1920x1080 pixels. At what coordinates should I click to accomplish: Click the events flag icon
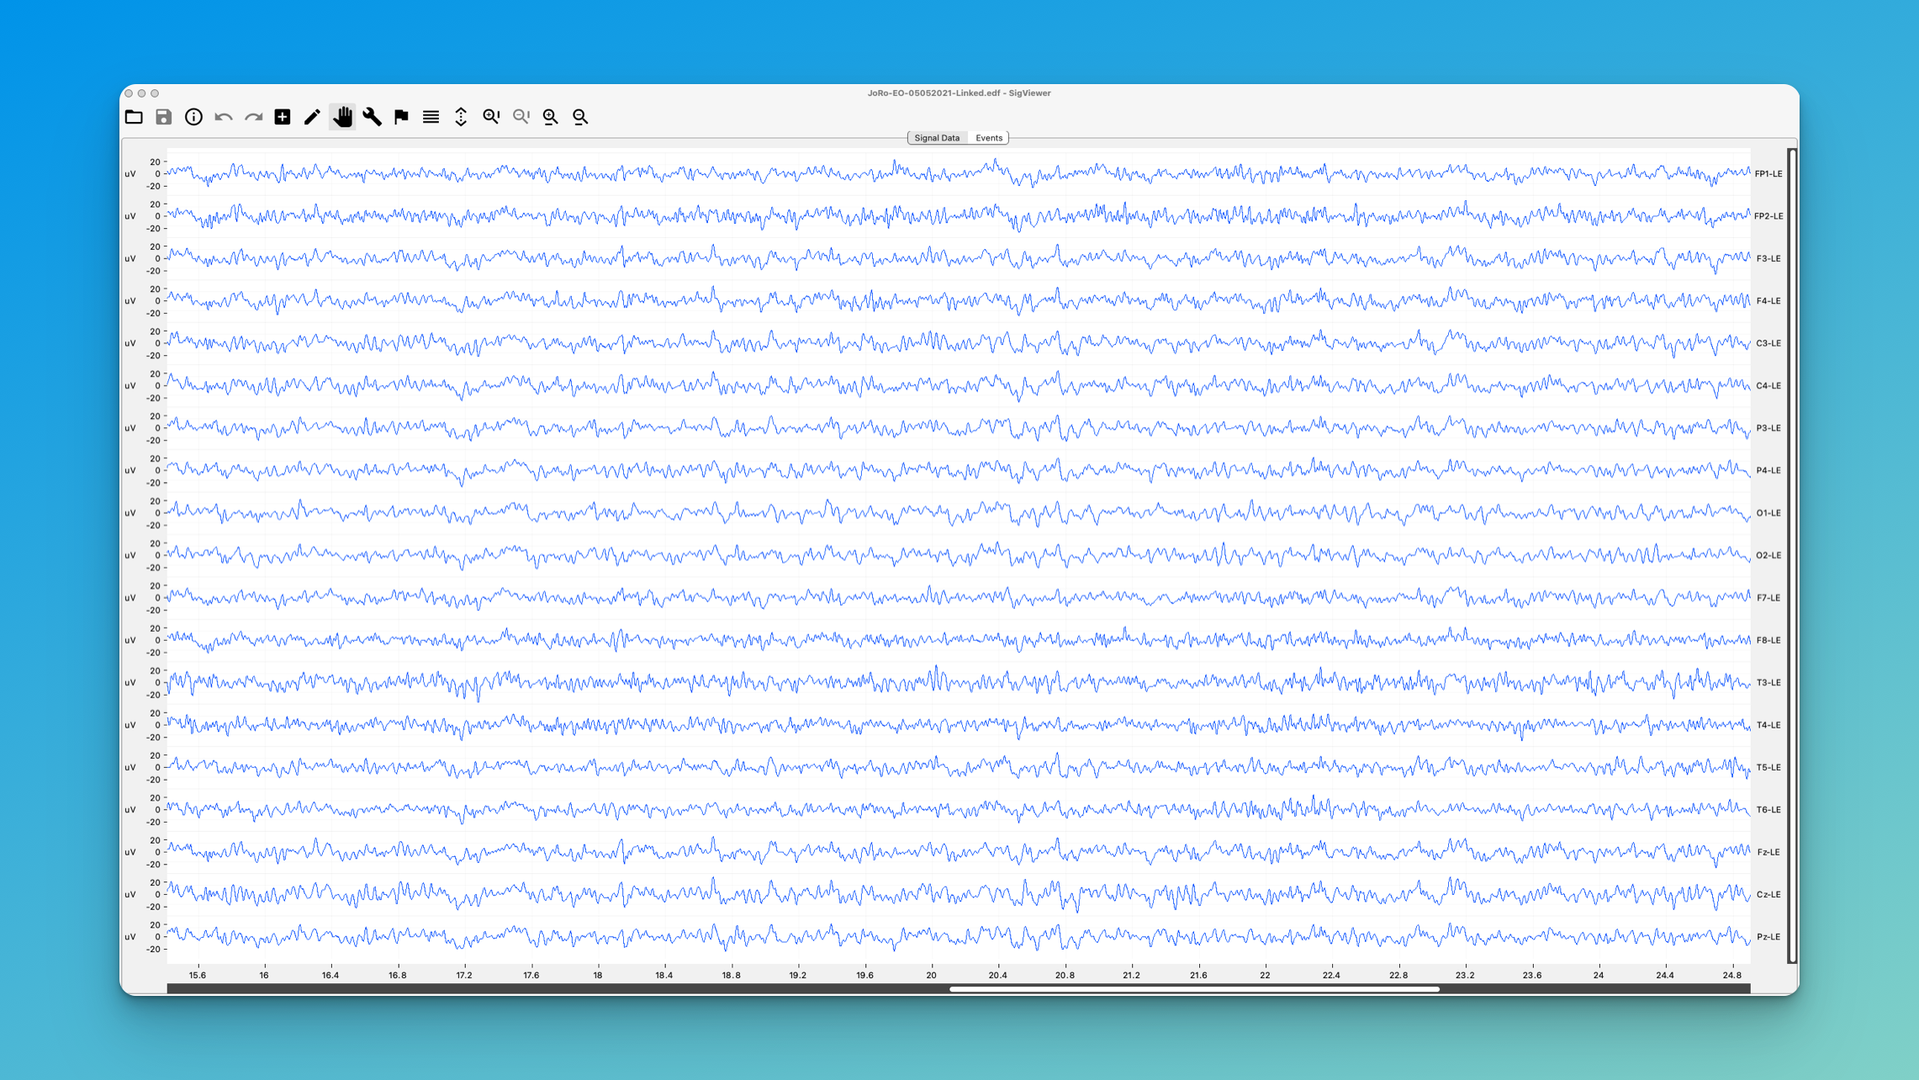coord(401,117)
